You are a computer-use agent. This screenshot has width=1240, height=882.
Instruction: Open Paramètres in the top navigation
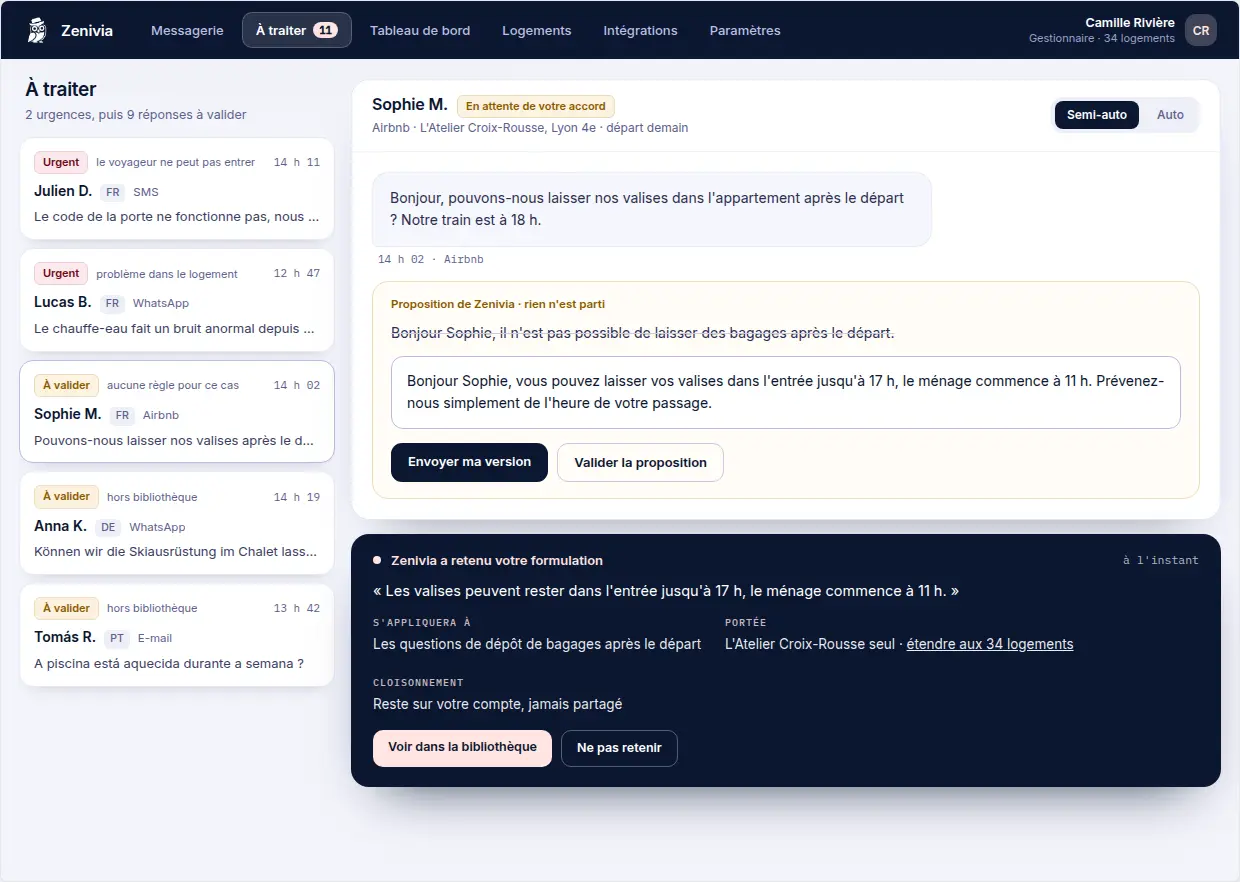click(745, 30)
